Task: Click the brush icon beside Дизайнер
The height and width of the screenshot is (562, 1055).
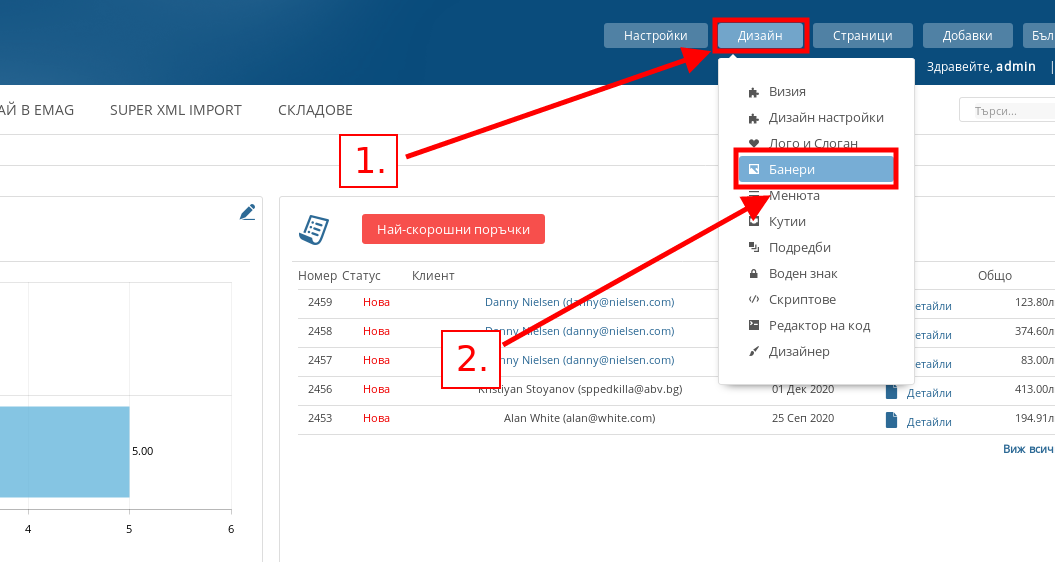Action: coord(754,352)
